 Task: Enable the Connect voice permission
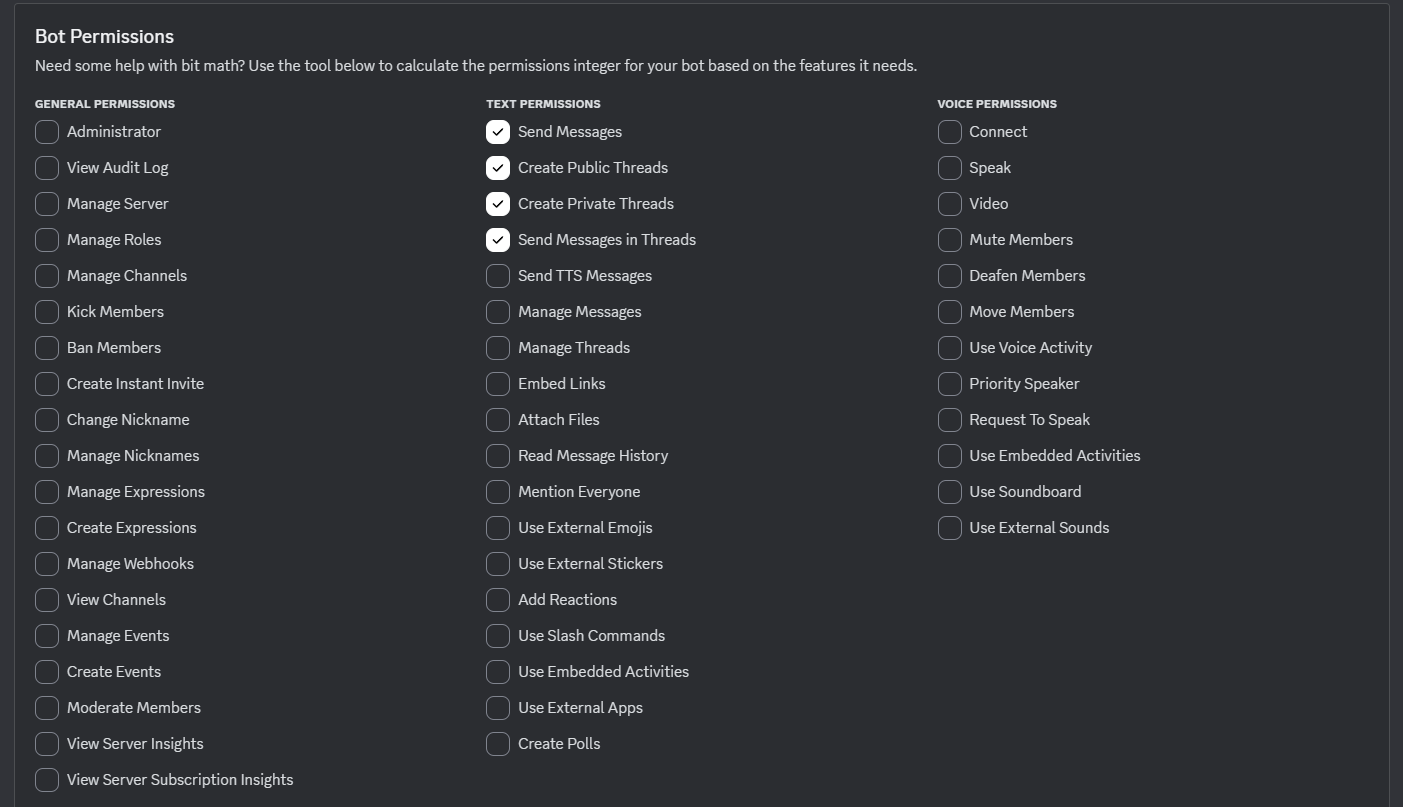(x=949, y=132)
